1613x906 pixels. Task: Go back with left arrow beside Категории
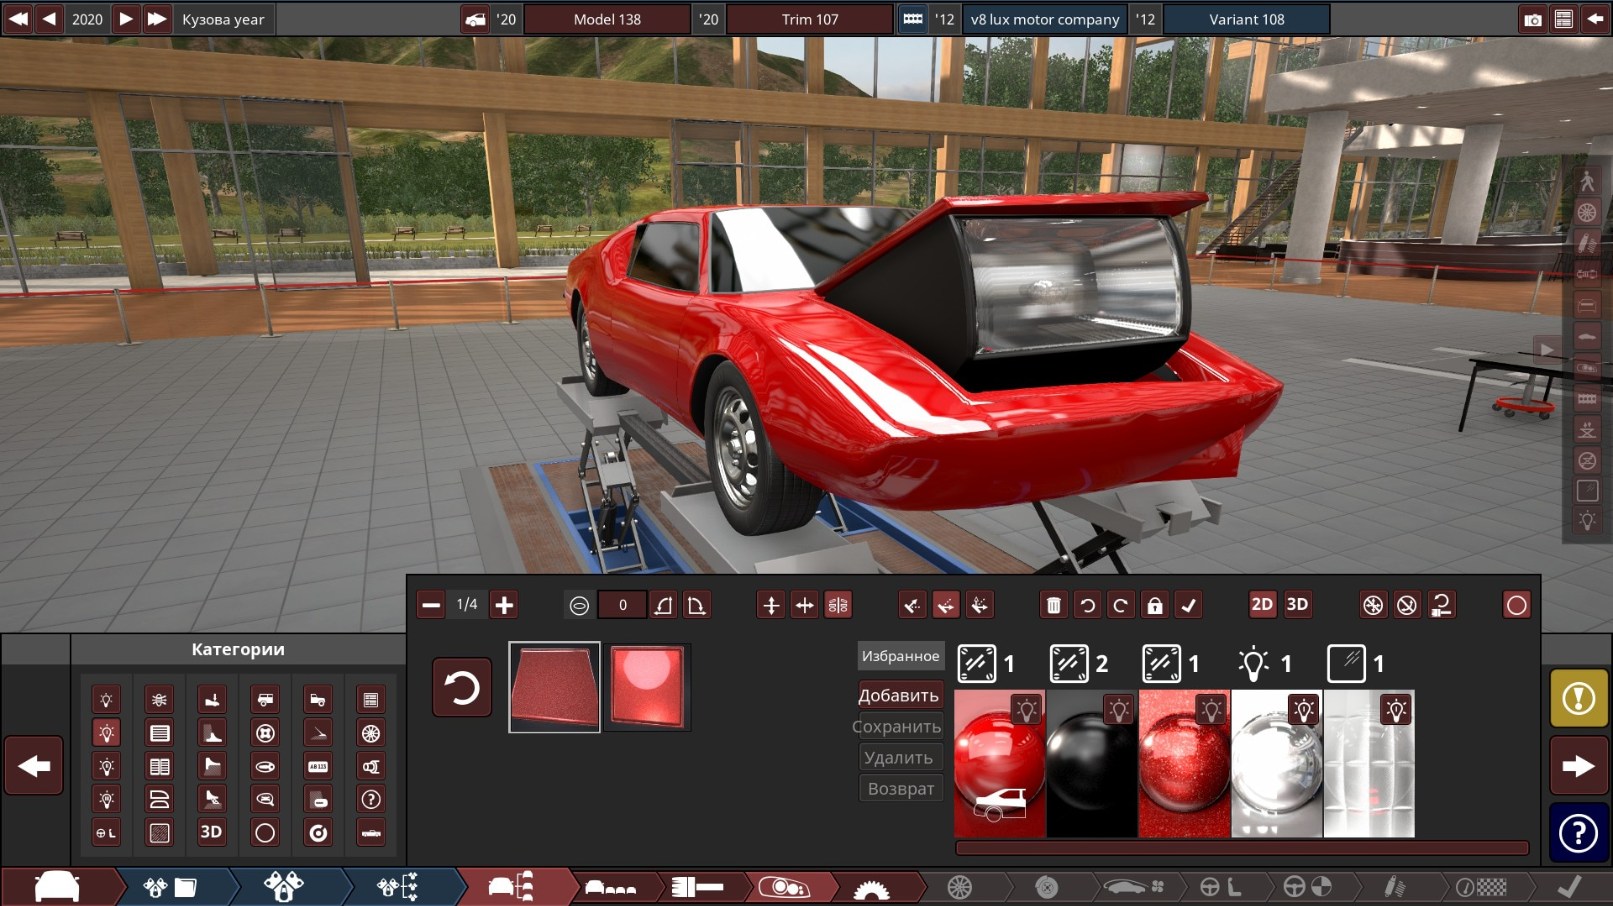[34, 766]
